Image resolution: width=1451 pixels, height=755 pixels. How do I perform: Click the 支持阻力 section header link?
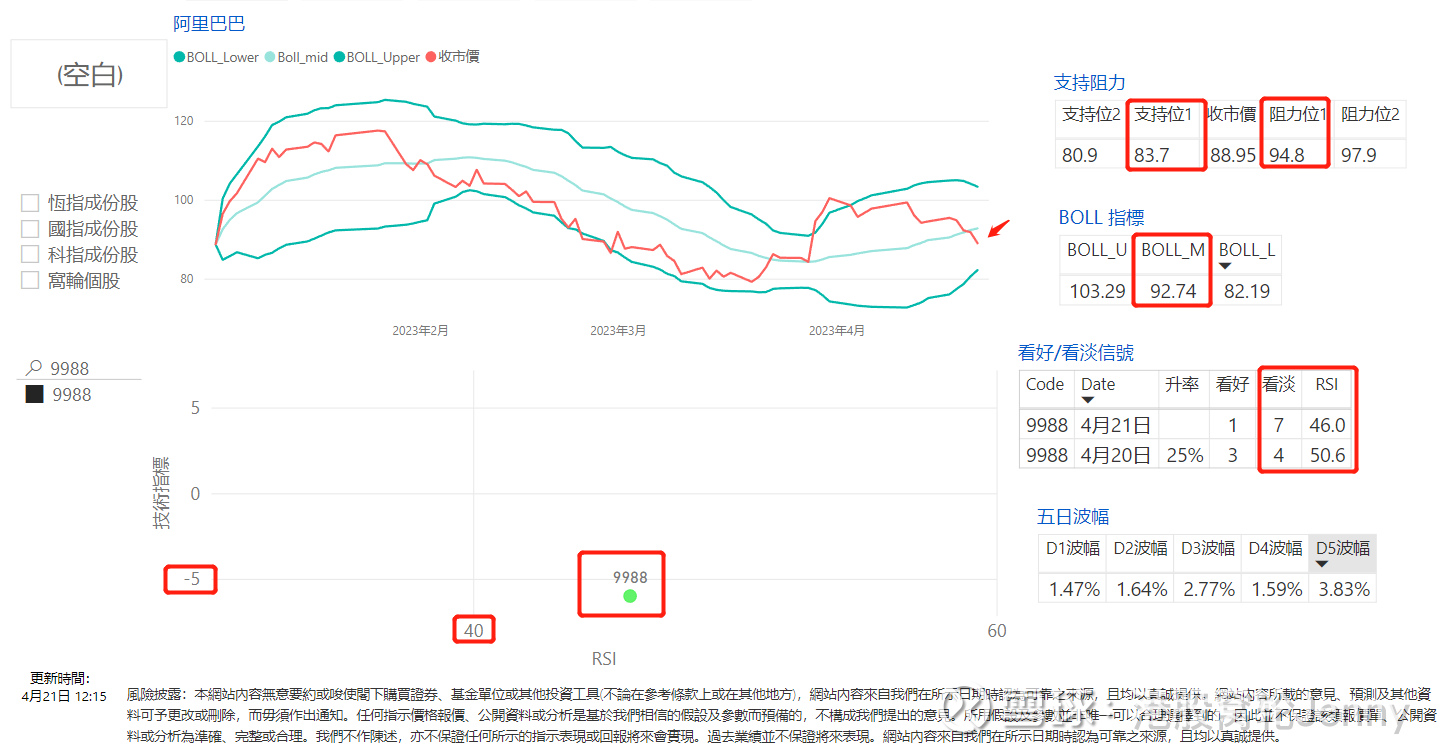coord(1086,83)
